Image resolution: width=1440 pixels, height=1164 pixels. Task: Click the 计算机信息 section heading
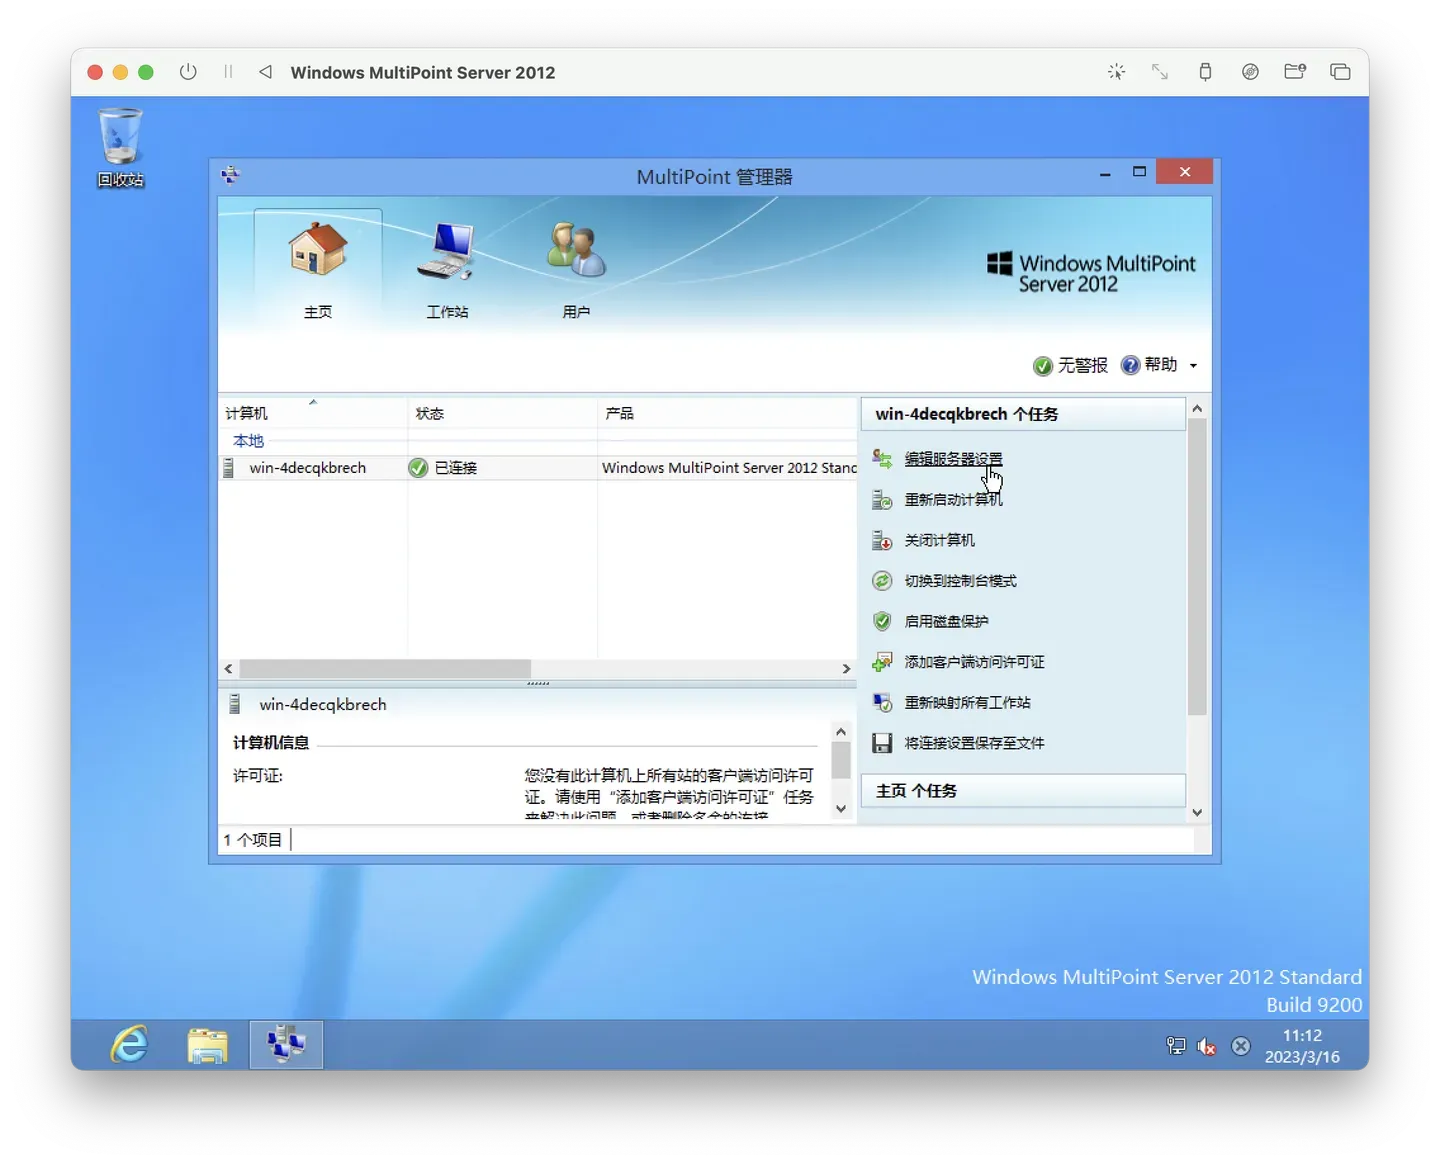pos(271,743)
